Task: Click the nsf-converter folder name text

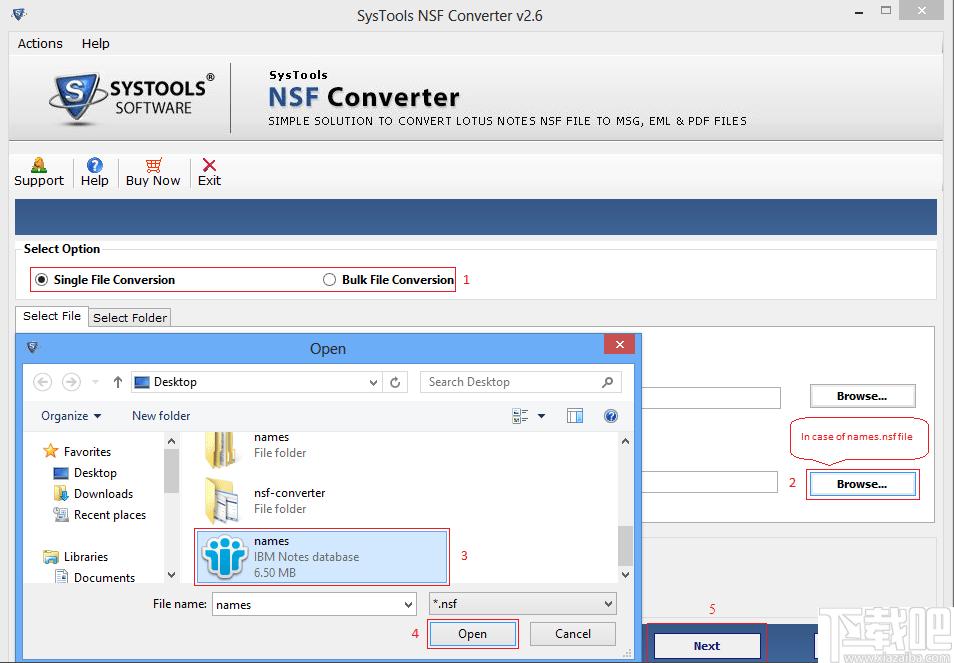Action: pyautogui.click(x=290, y=493)
